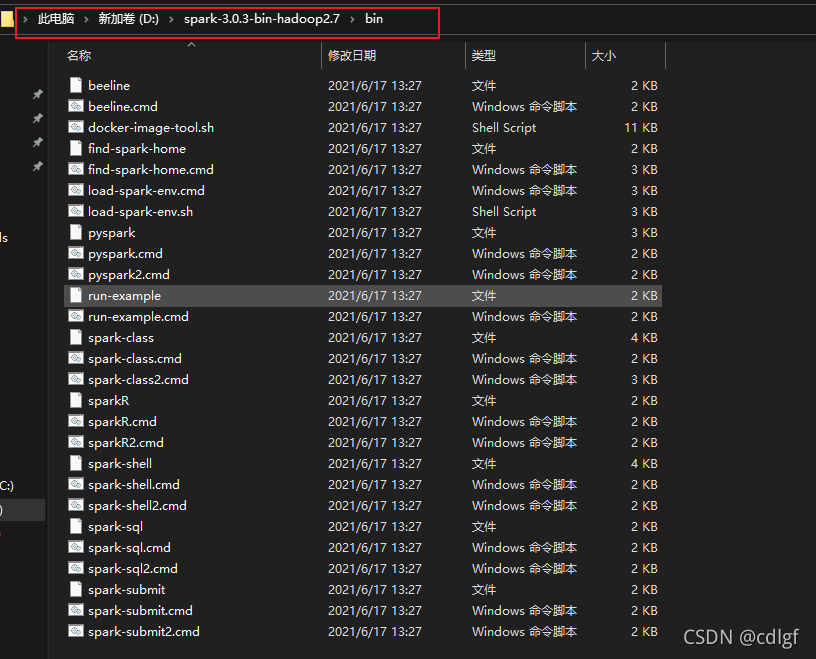The image size is (816, 659).
Task: Click the pyspark file icon
Action: point(76,232)
